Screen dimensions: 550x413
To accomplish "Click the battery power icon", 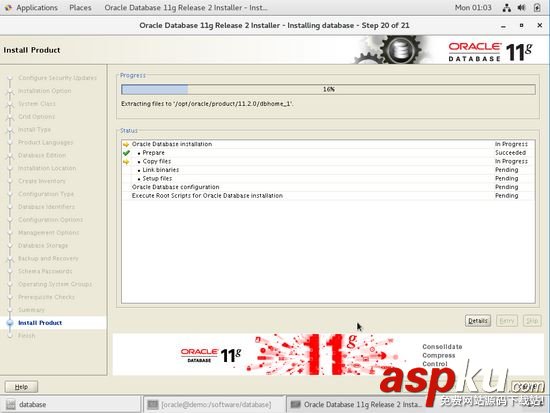I will point(537,8).
